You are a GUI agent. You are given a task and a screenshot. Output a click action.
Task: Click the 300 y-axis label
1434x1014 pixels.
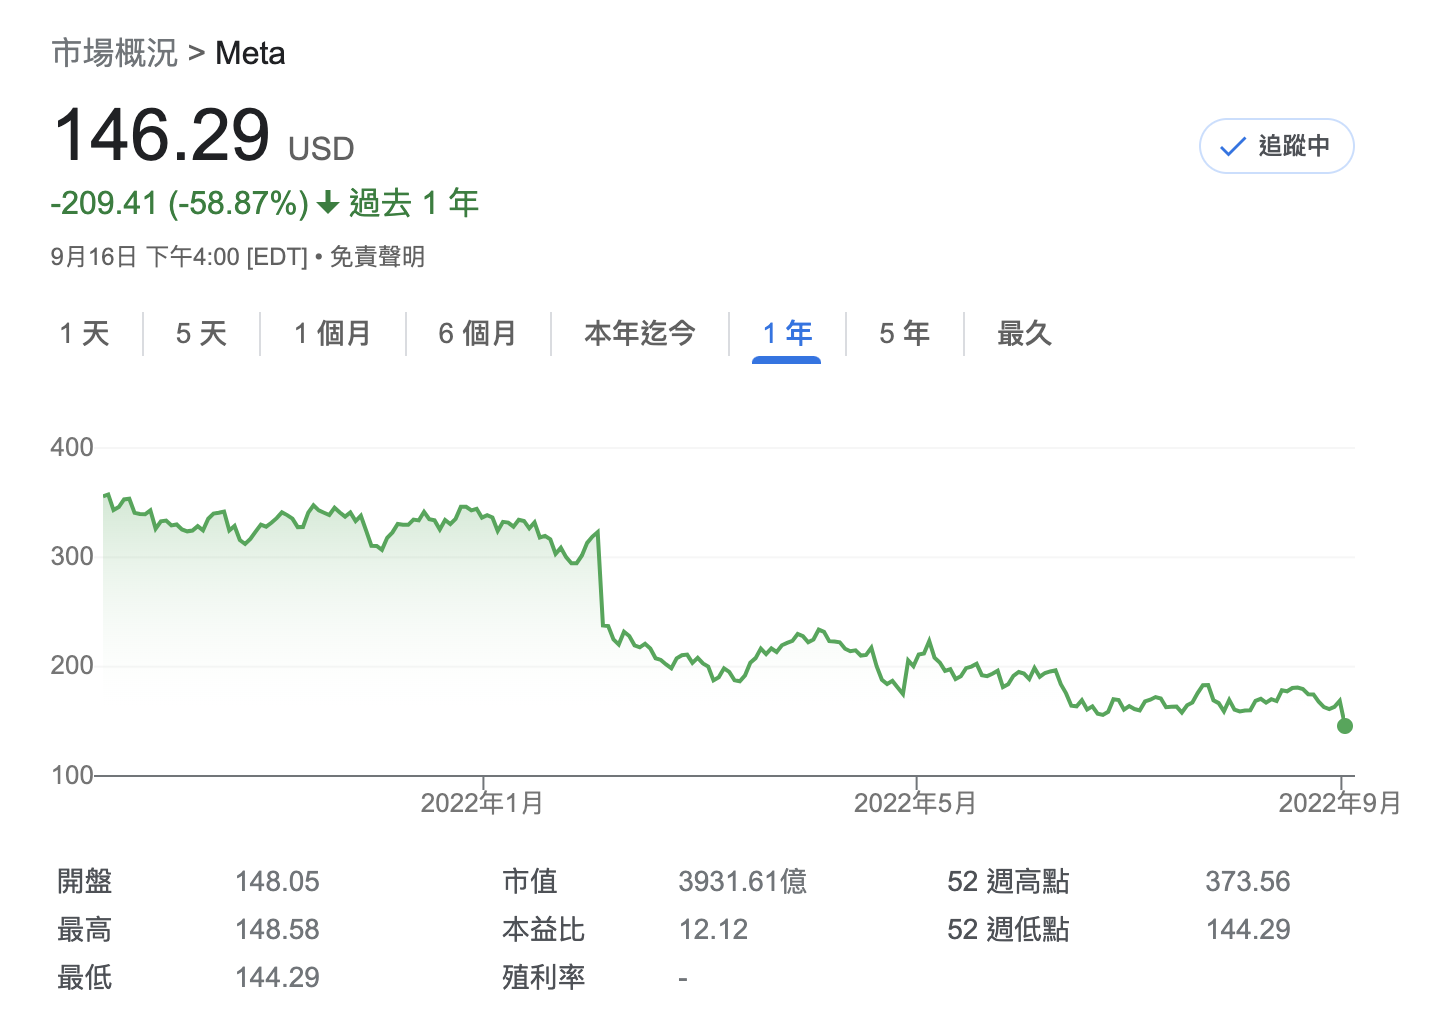pos(72,556)
